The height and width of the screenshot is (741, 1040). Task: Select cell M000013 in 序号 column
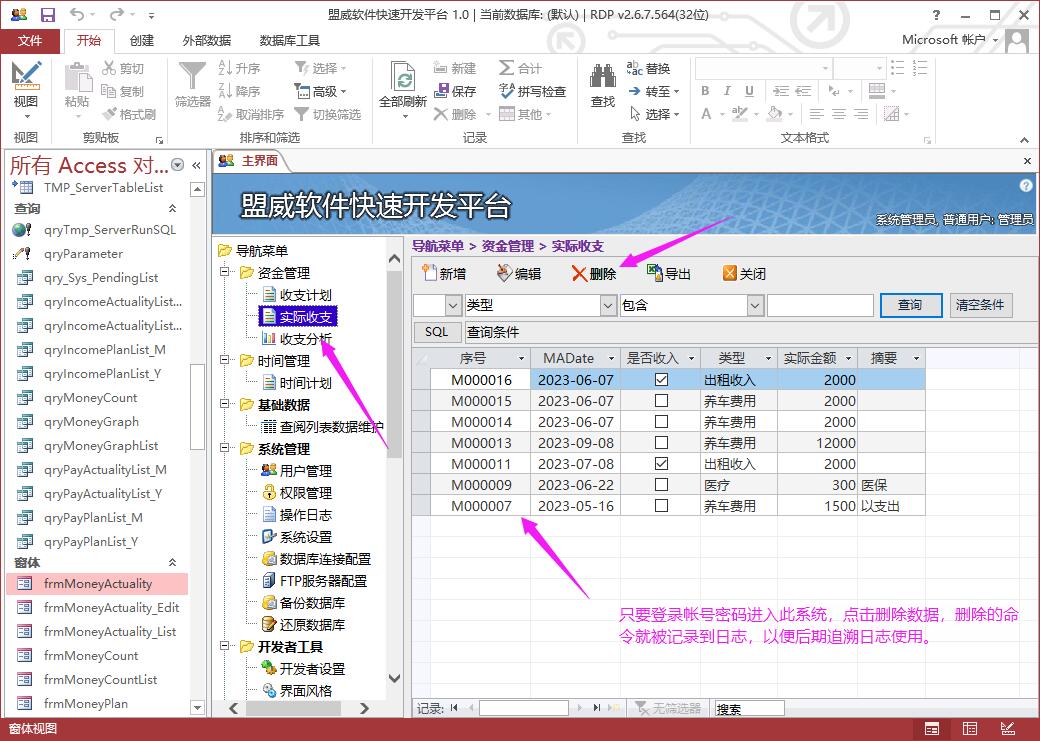coord(481,443)
